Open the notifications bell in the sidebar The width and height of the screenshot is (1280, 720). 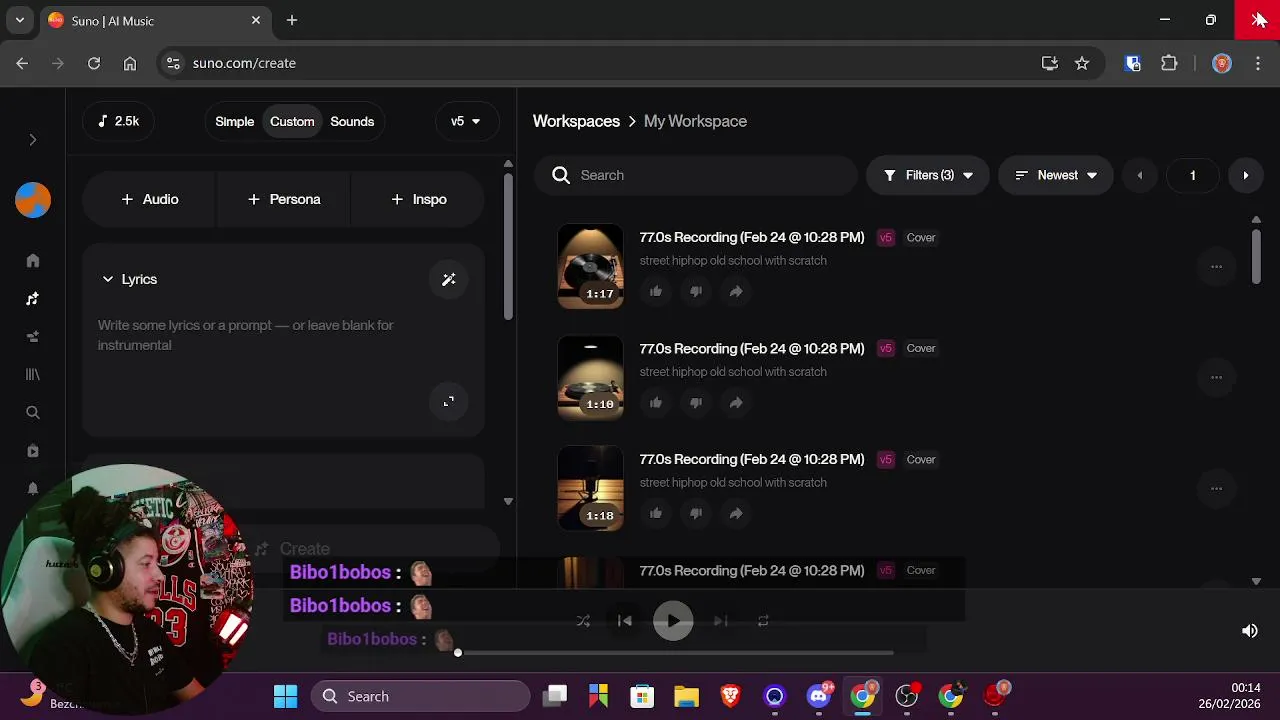coord(33,488)
